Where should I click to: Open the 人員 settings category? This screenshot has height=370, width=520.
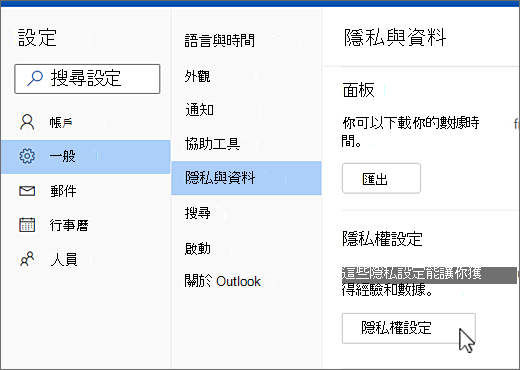coord(85,259)
